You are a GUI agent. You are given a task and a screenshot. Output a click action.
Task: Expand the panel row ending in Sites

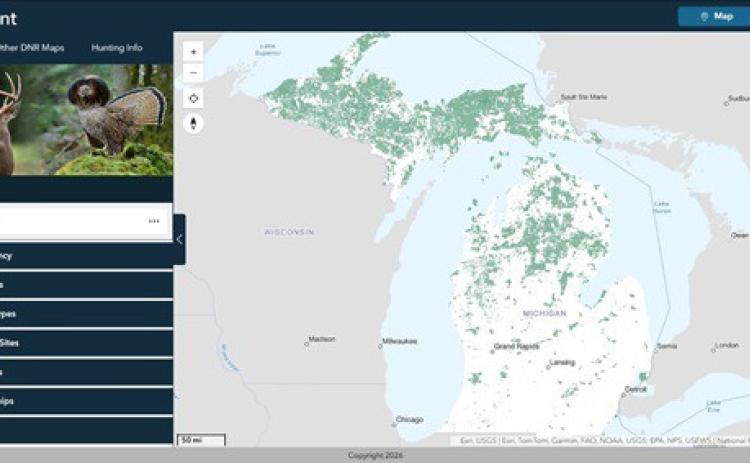pyautogui.click(x=86, y=342)
